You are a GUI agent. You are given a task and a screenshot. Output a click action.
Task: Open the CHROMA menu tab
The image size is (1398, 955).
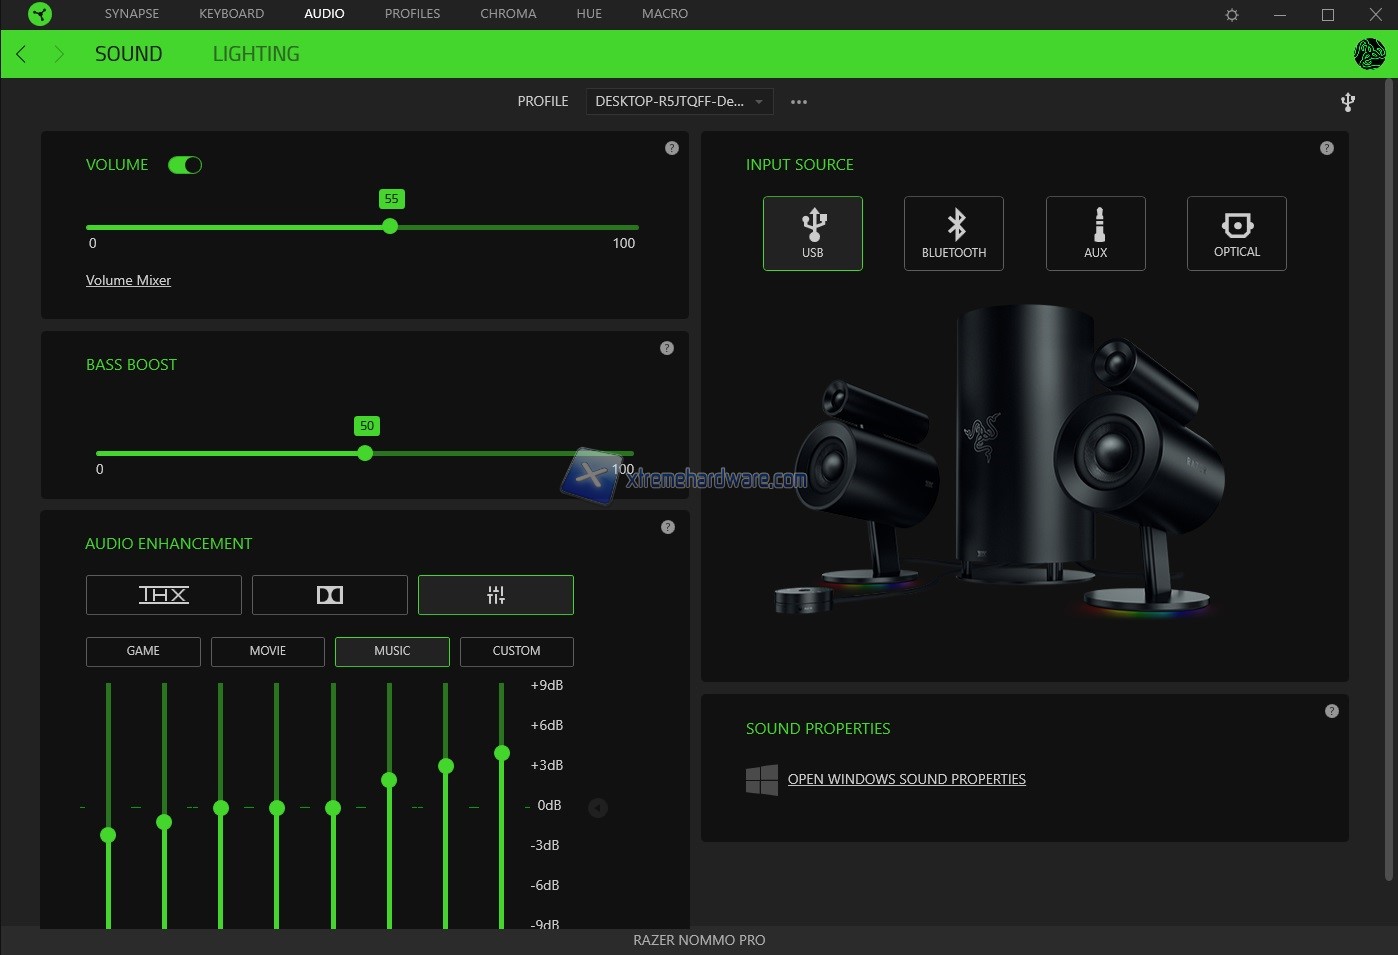pos(508,14)
